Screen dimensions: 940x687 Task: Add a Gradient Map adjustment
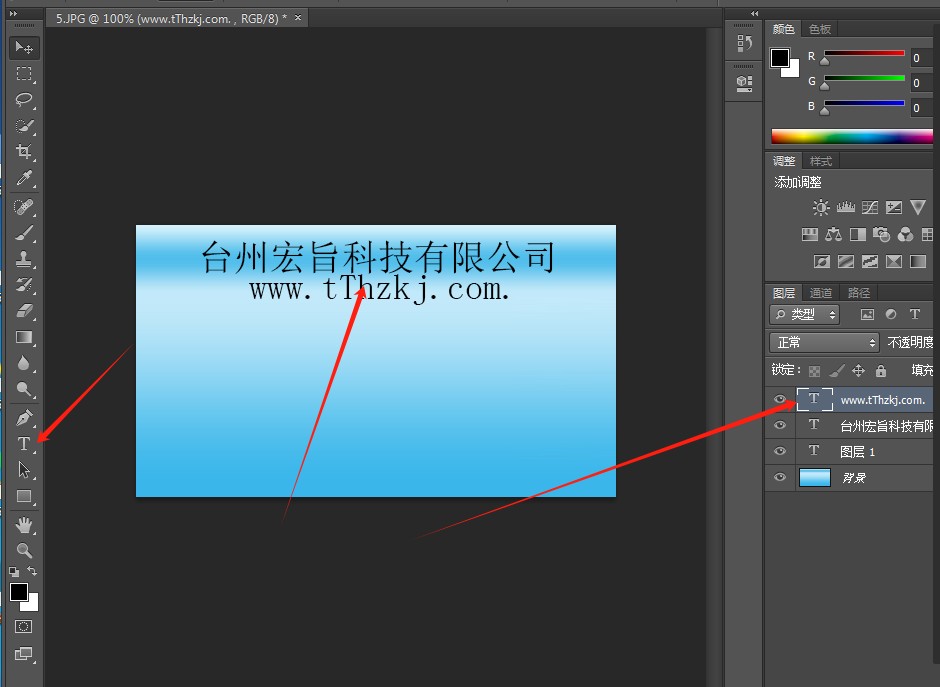pyautogui.click(x=918, y=261)
